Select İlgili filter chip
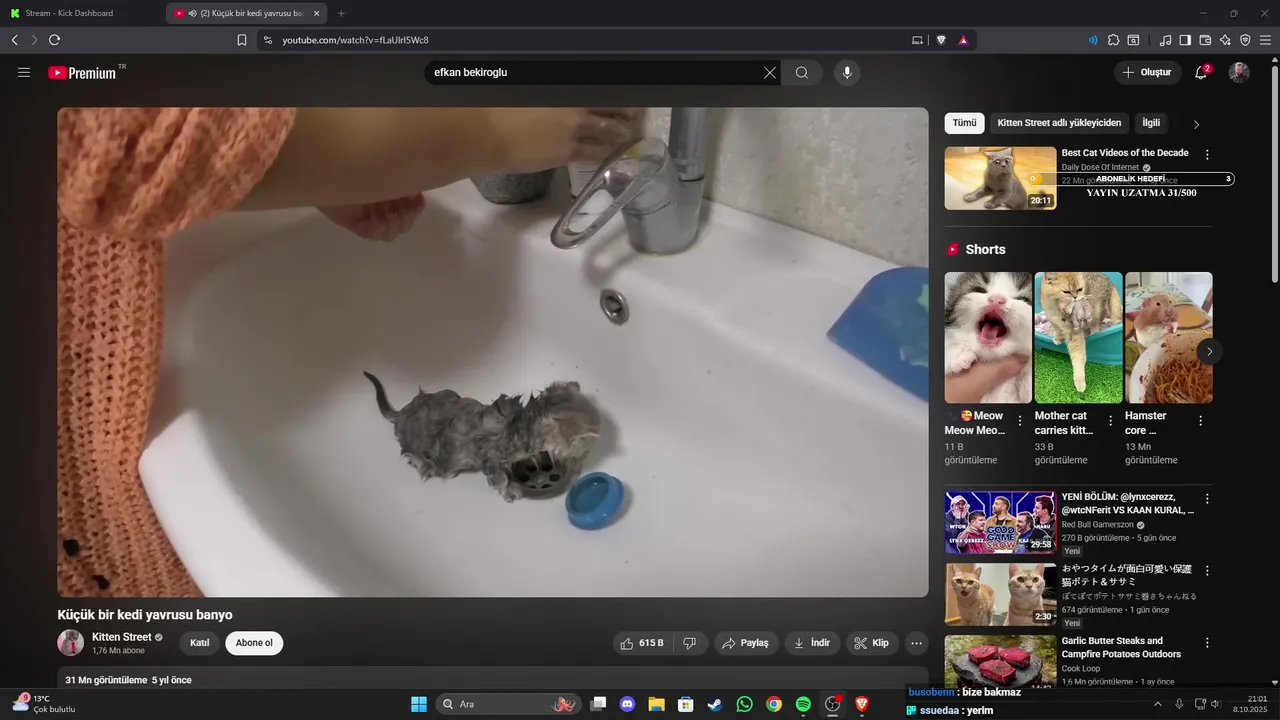Image resolution: width=1280 pixels, height=720 pixels. coord(1151,123)
